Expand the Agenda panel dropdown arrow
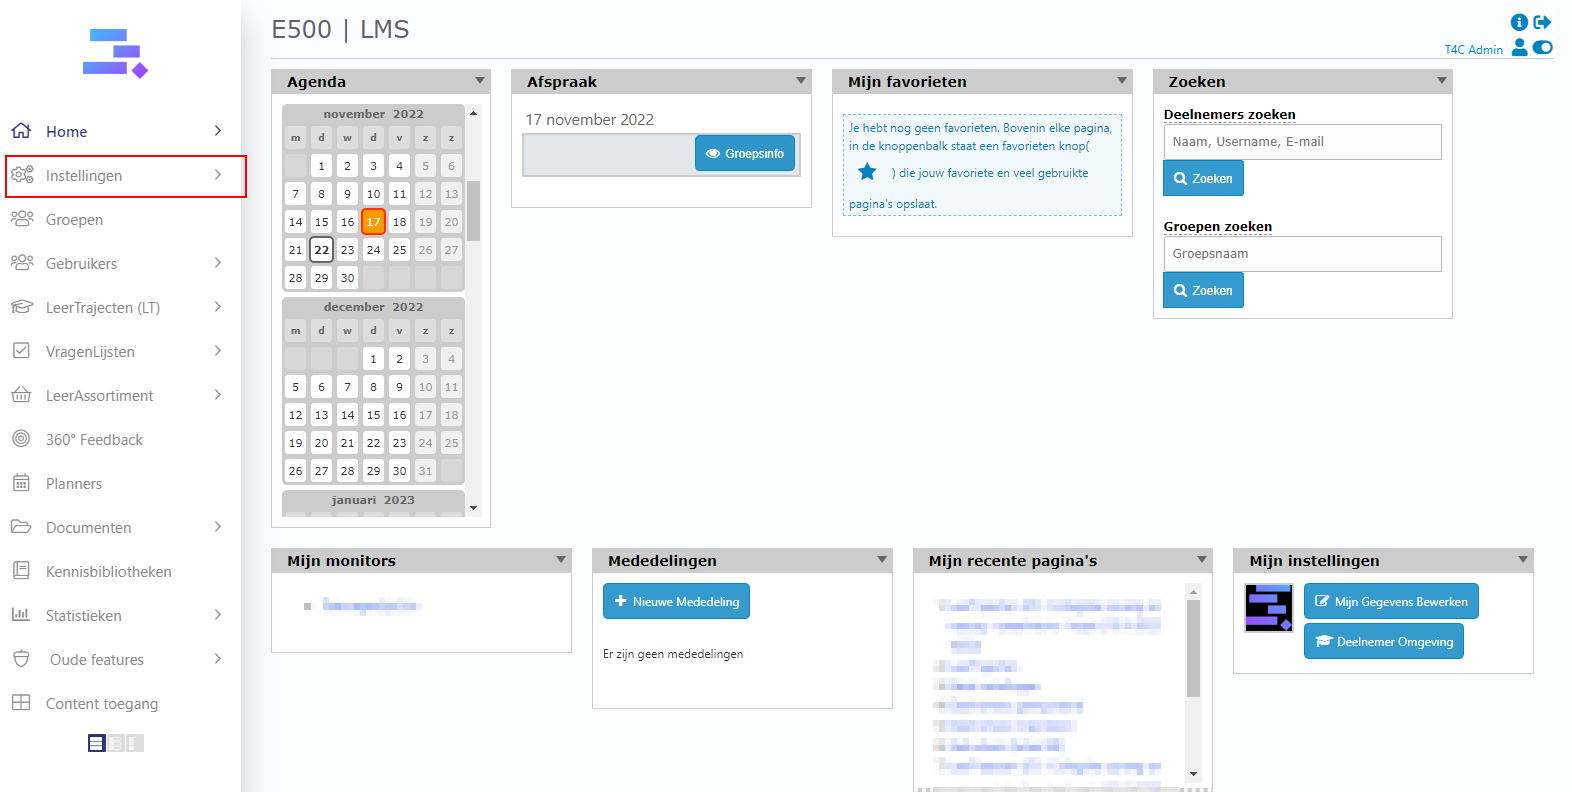Image resolution: width=1572 pixels, height=792 pixels. [480, 81]
